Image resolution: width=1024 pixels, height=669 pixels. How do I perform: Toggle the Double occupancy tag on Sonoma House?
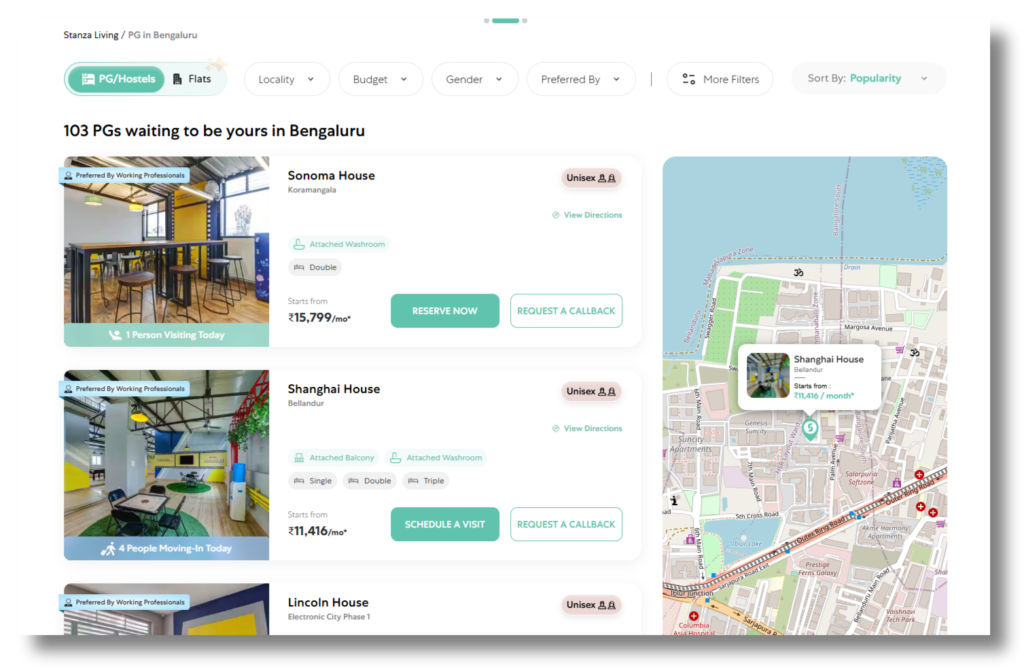[315, 267]
